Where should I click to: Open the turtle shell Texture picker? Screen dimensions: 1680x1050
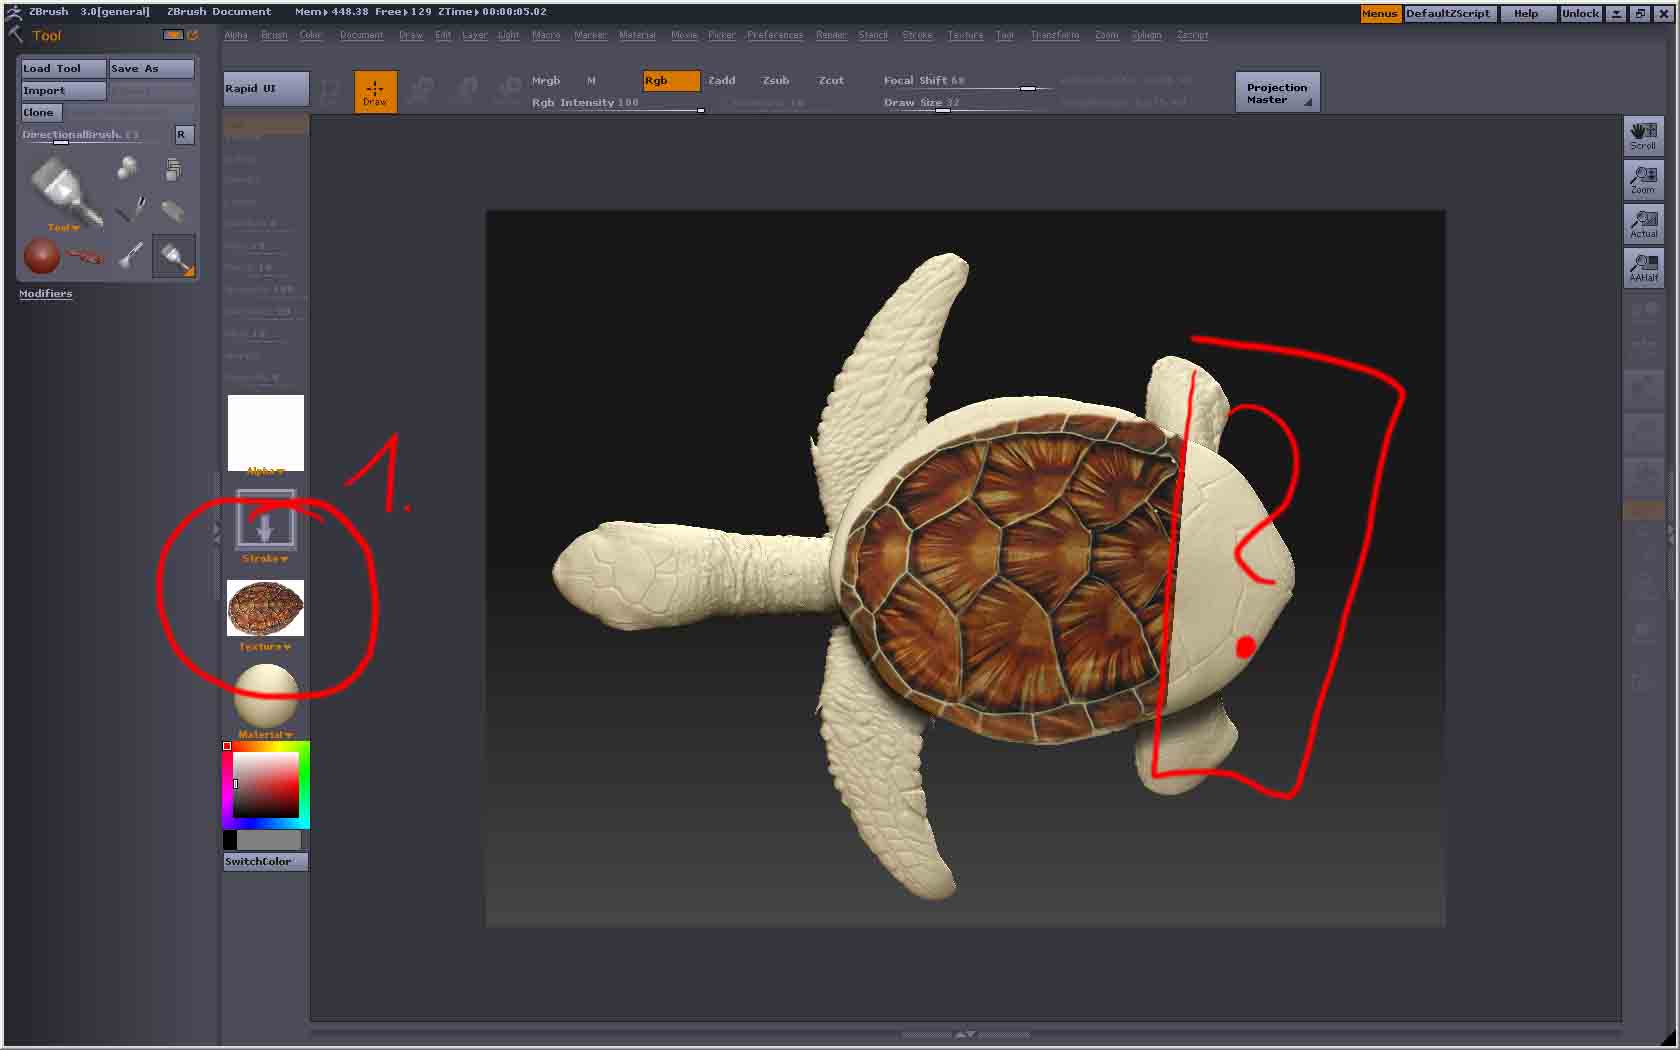coord(265,608)
